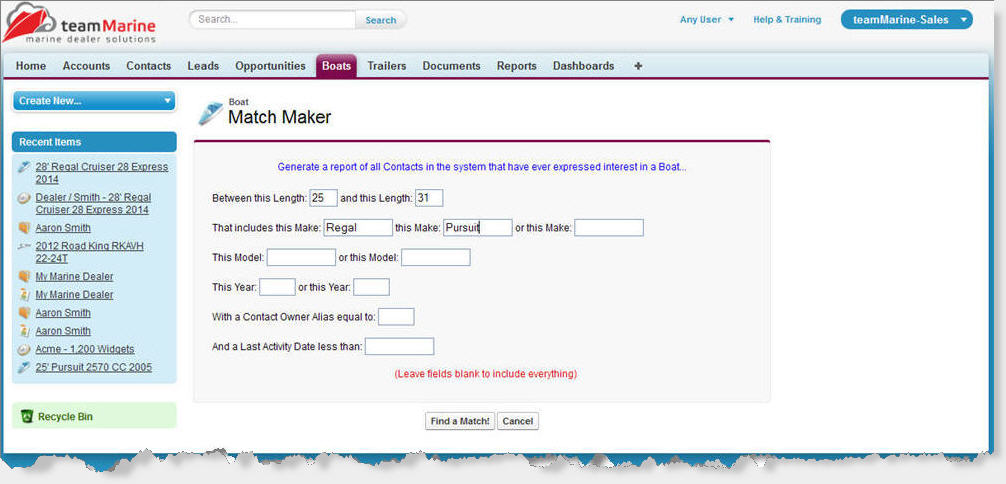This screenshot has width=1006, height=484.
Task: Switch to the Opportunities tab
Action: pyautogui.click(x=270, y=66)
